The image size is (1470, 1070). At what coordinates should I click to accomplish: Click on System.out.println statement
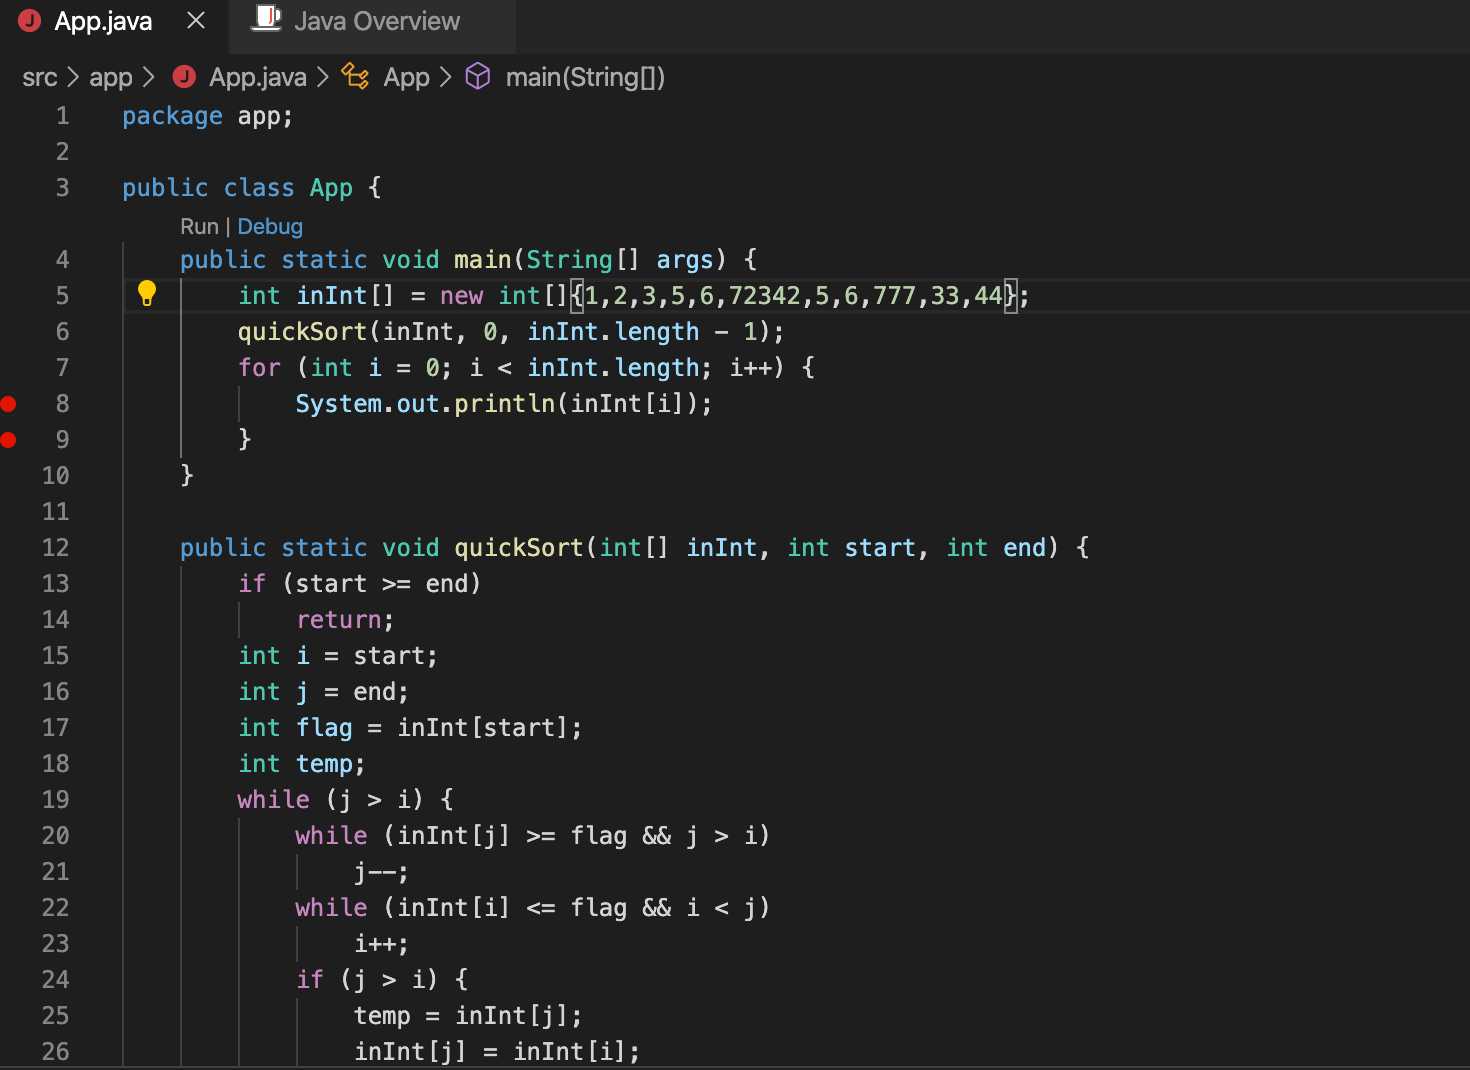click(x=504, y=404)
